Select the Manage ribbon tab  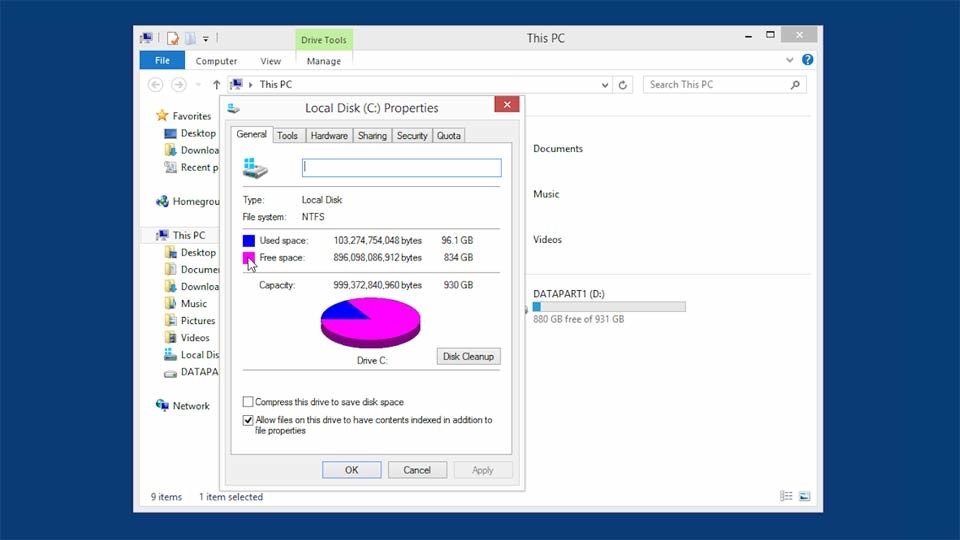pos(323,61)
